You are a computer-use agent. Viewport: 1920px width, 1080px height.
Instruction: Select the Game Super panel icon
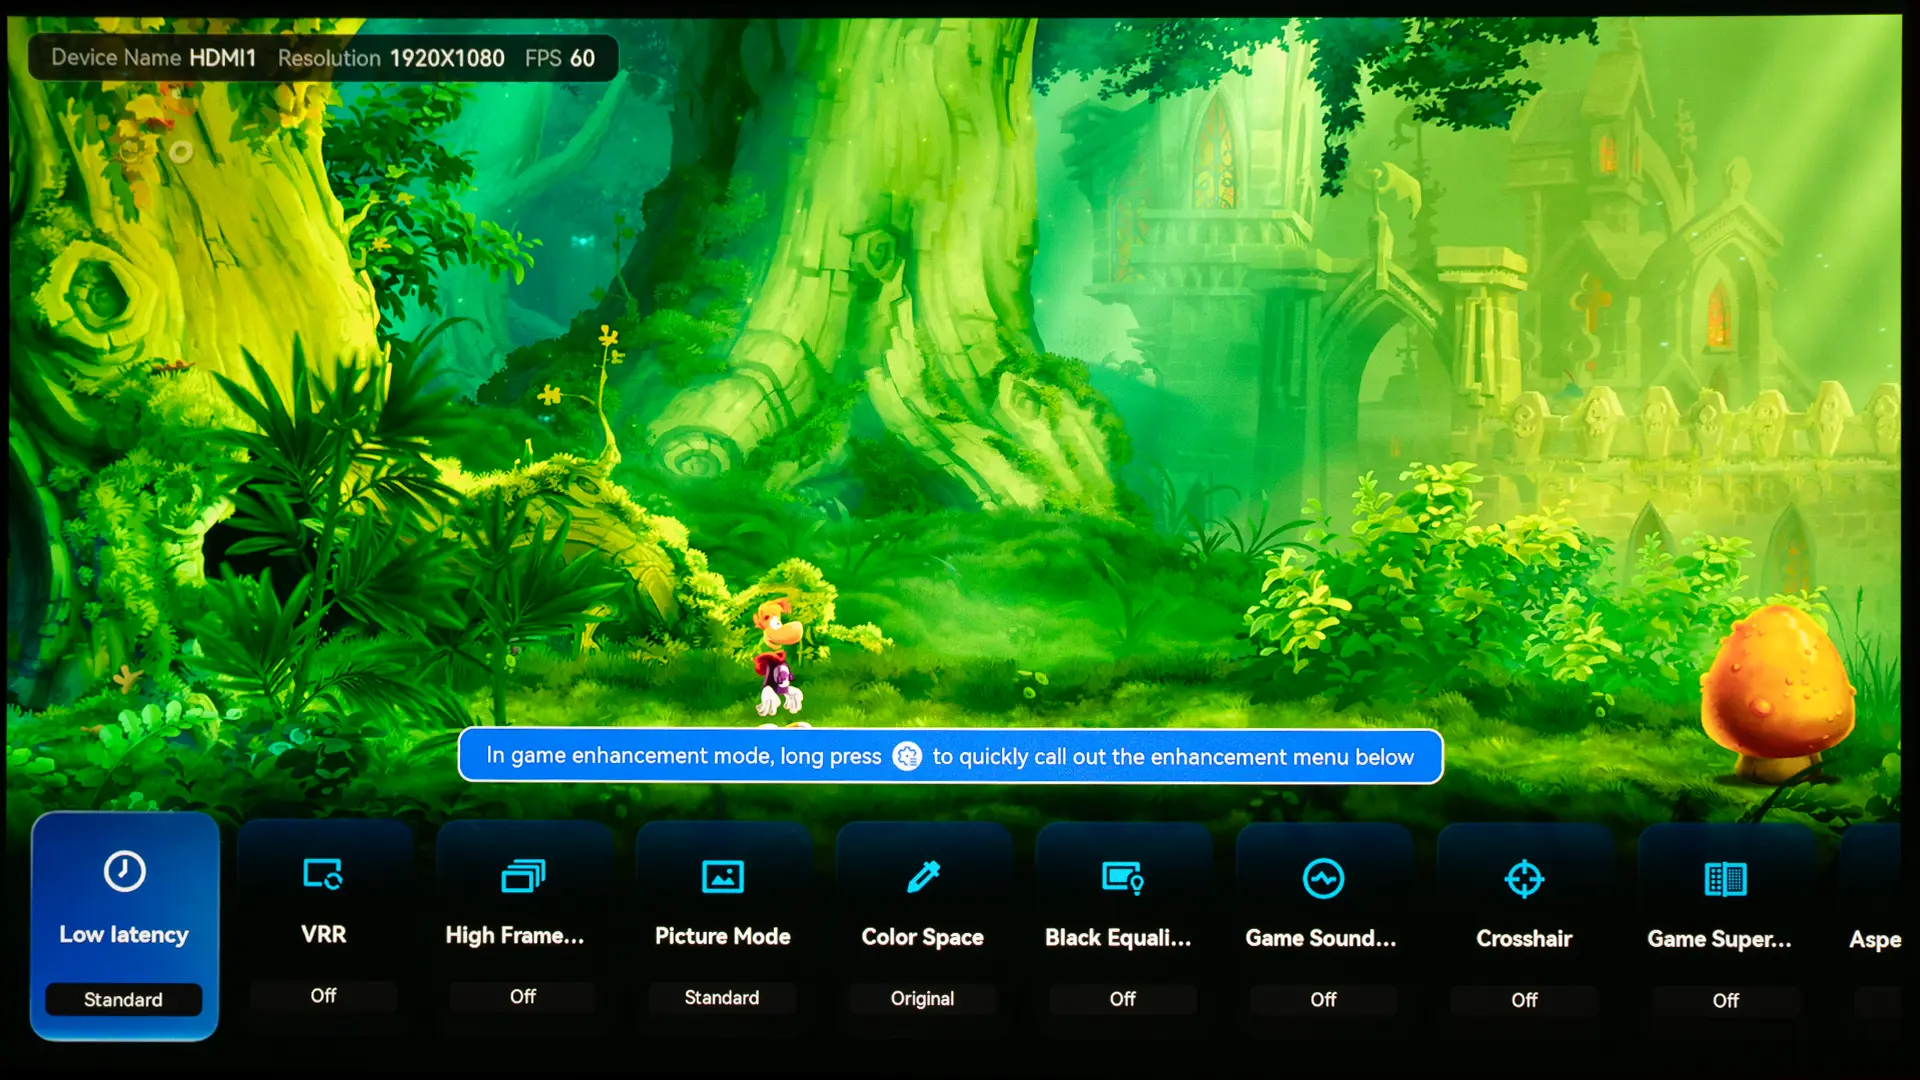[1725, 880]
